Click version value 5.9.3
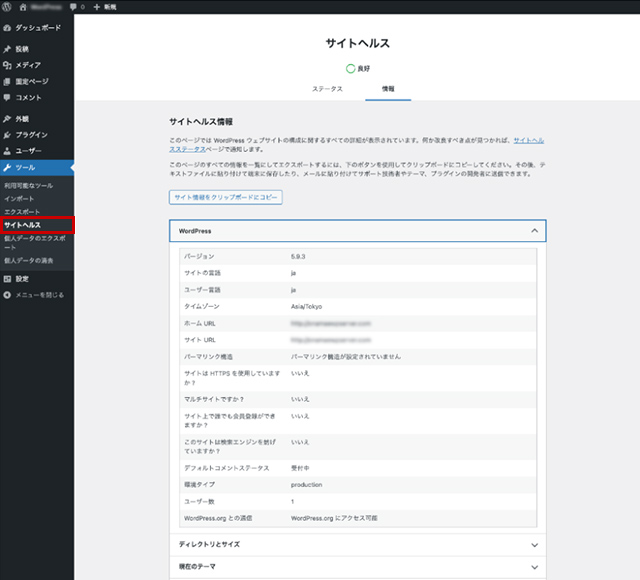The height and width of the screenshot is (580, 640). (x=298, y=256)
